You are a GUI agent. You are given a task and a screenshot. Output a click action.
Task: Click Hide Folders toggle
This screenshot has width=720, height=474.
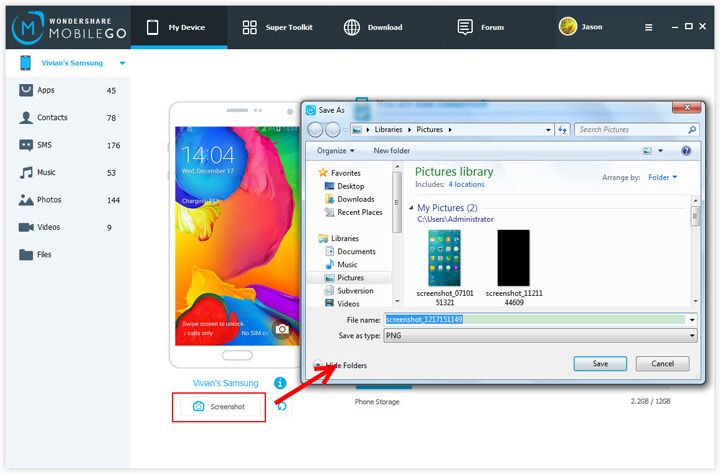(x=340, y=365)
